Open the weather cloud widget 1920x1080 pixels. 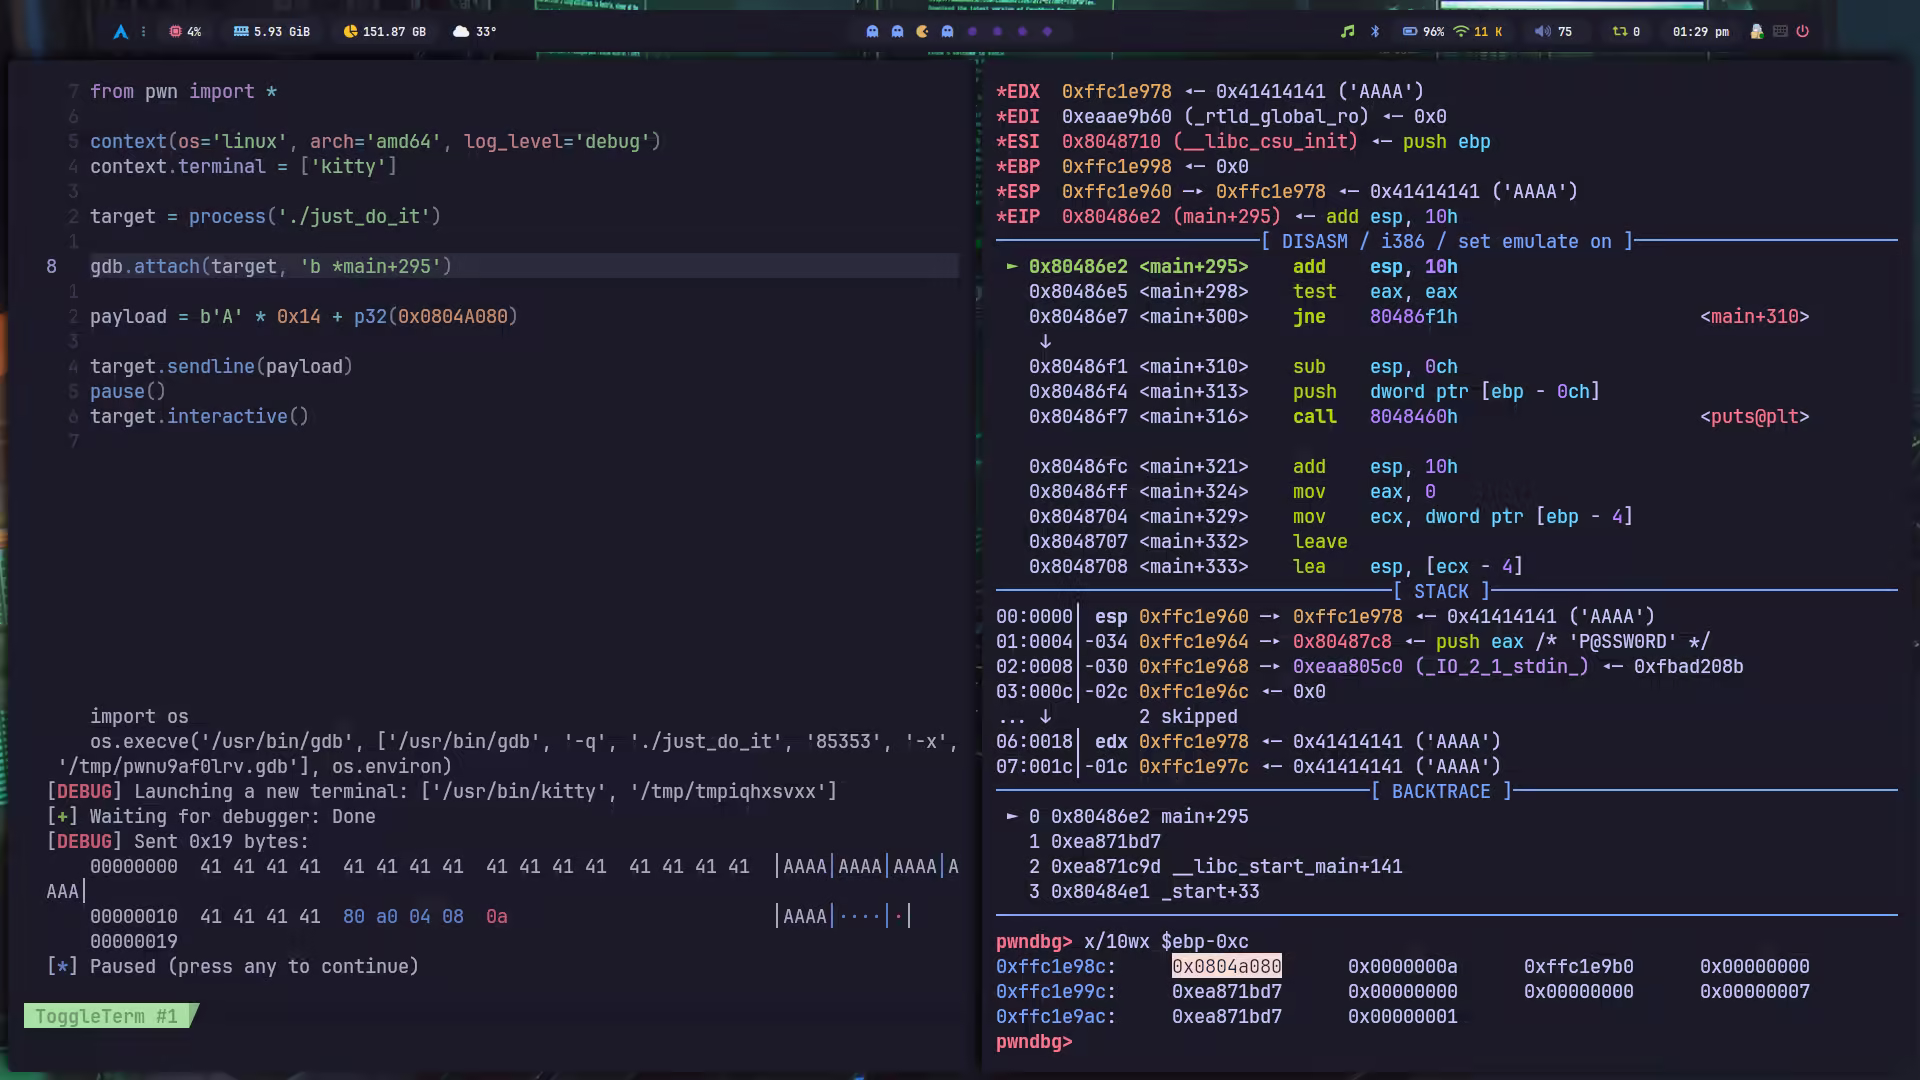461,32
